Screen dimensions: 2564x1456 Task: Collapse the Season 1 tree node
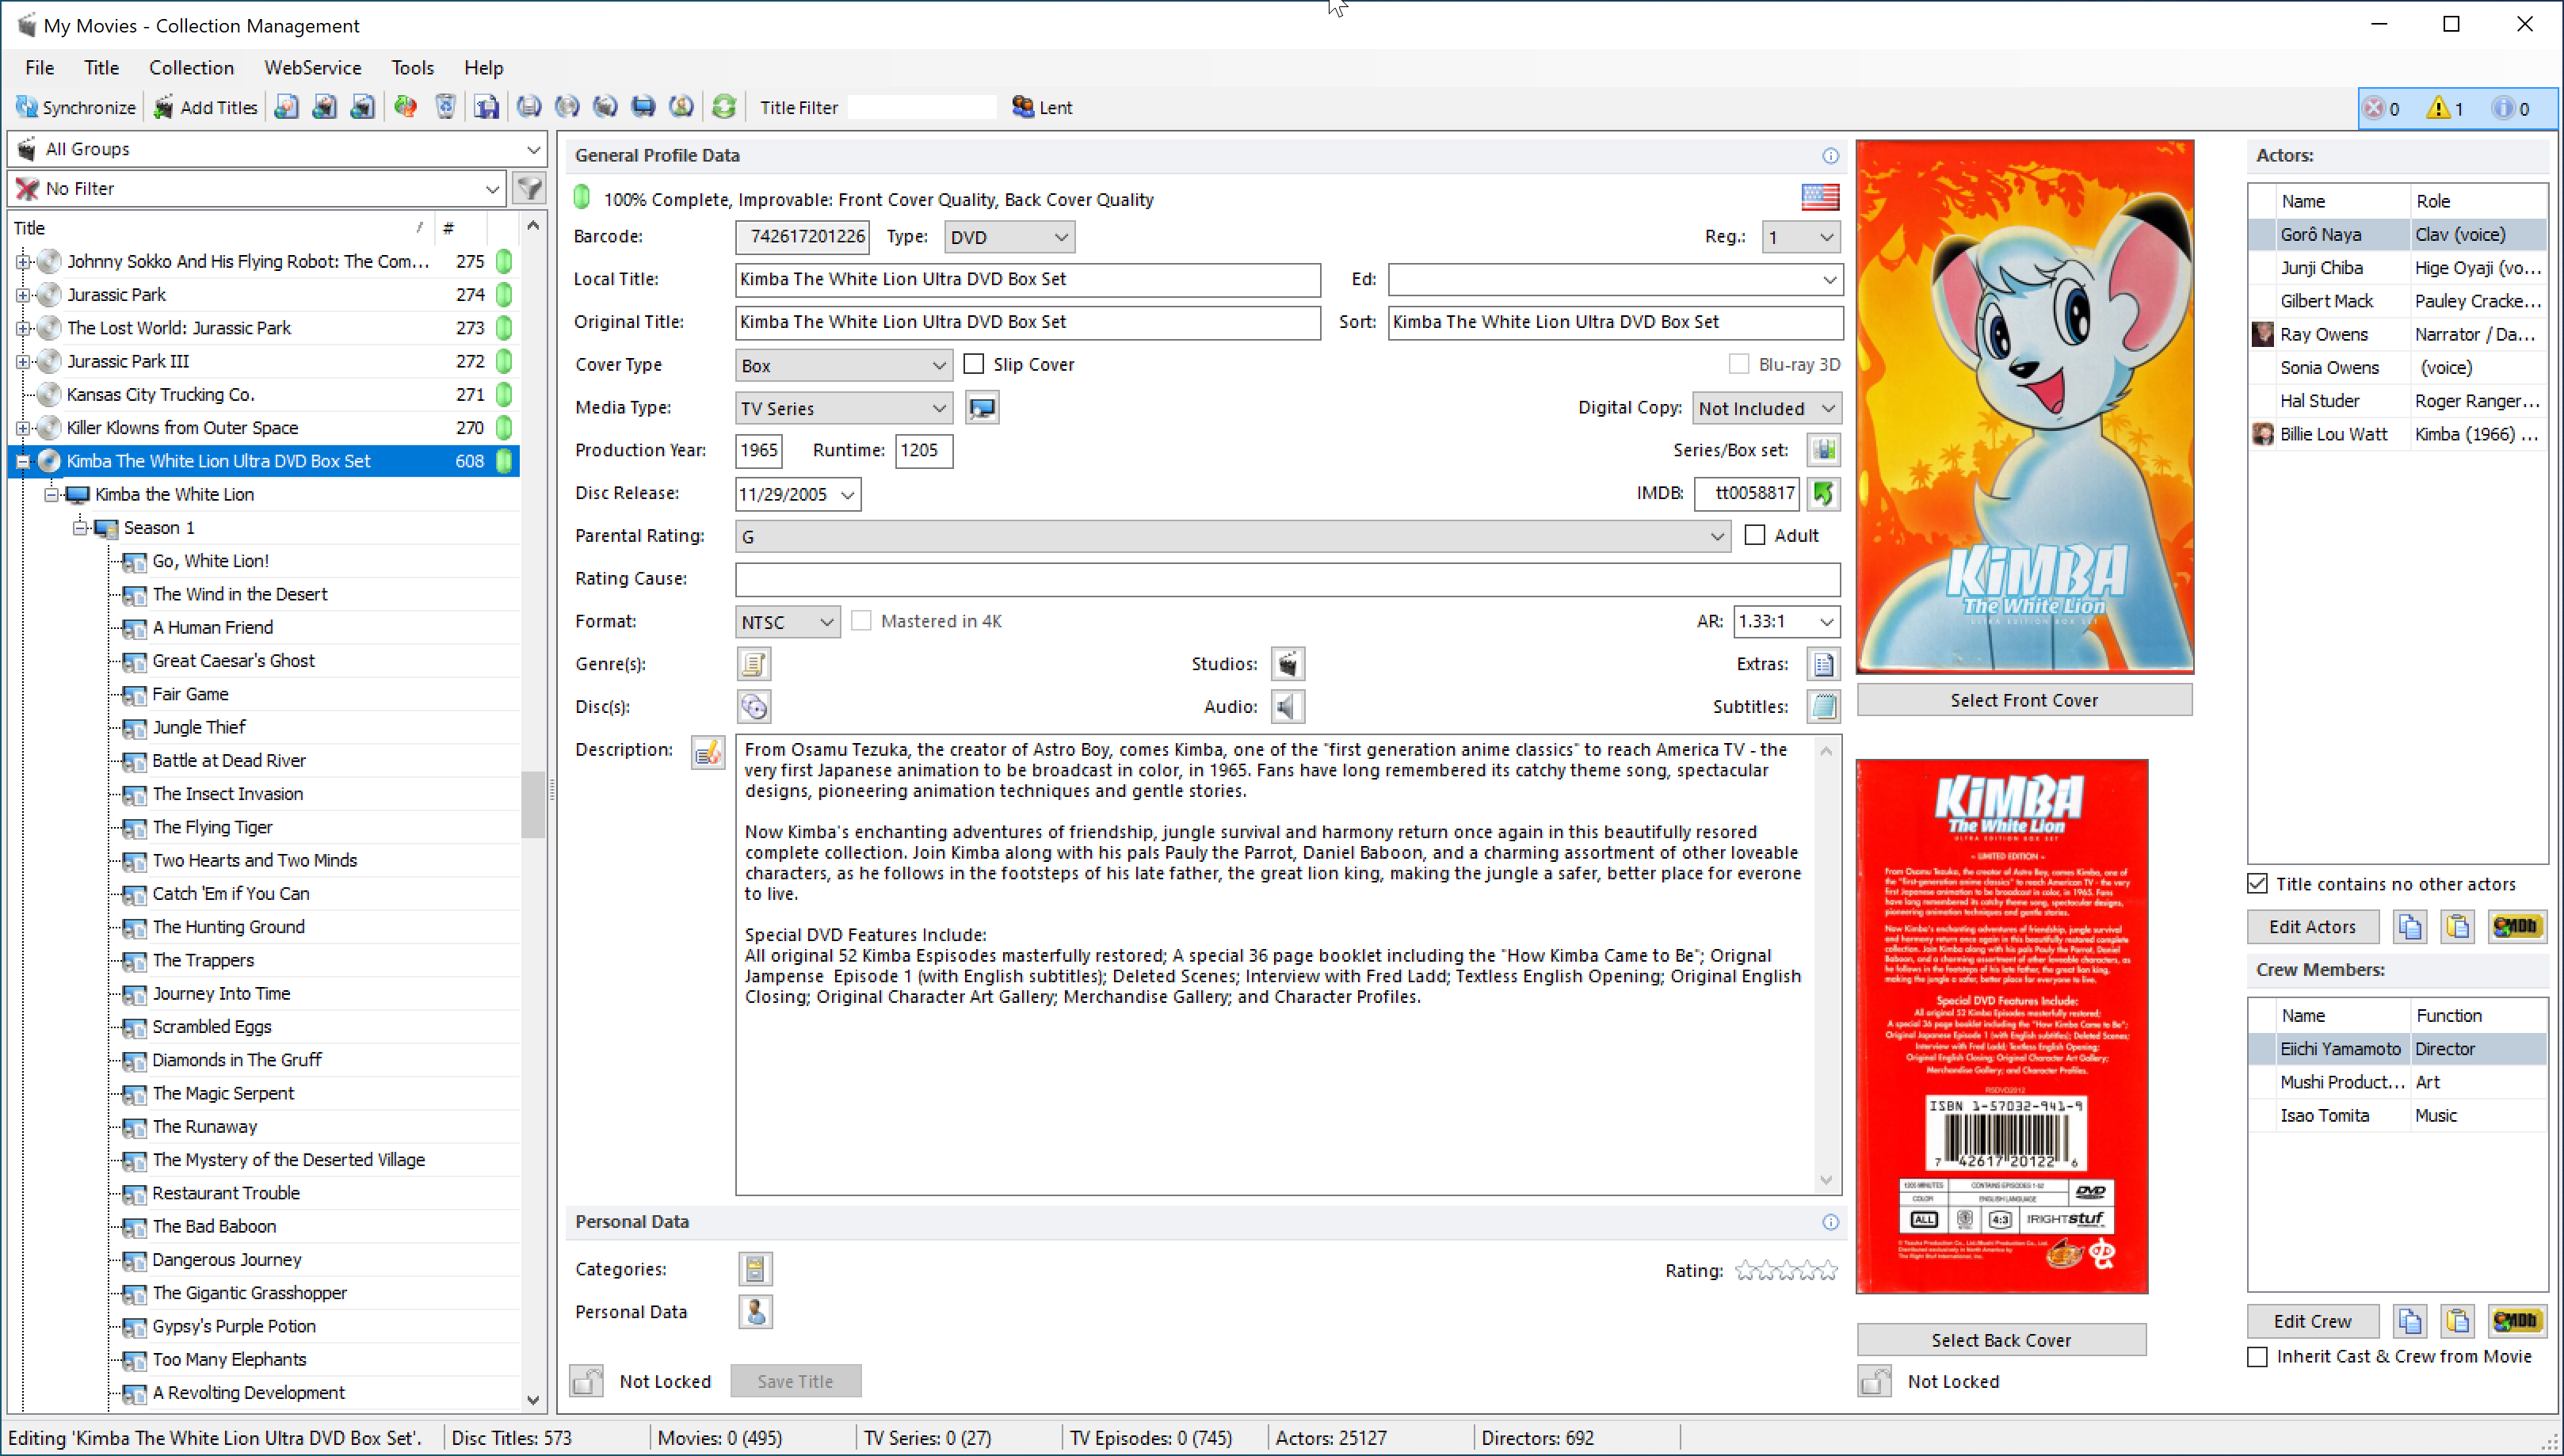click(x=80, y=527)
